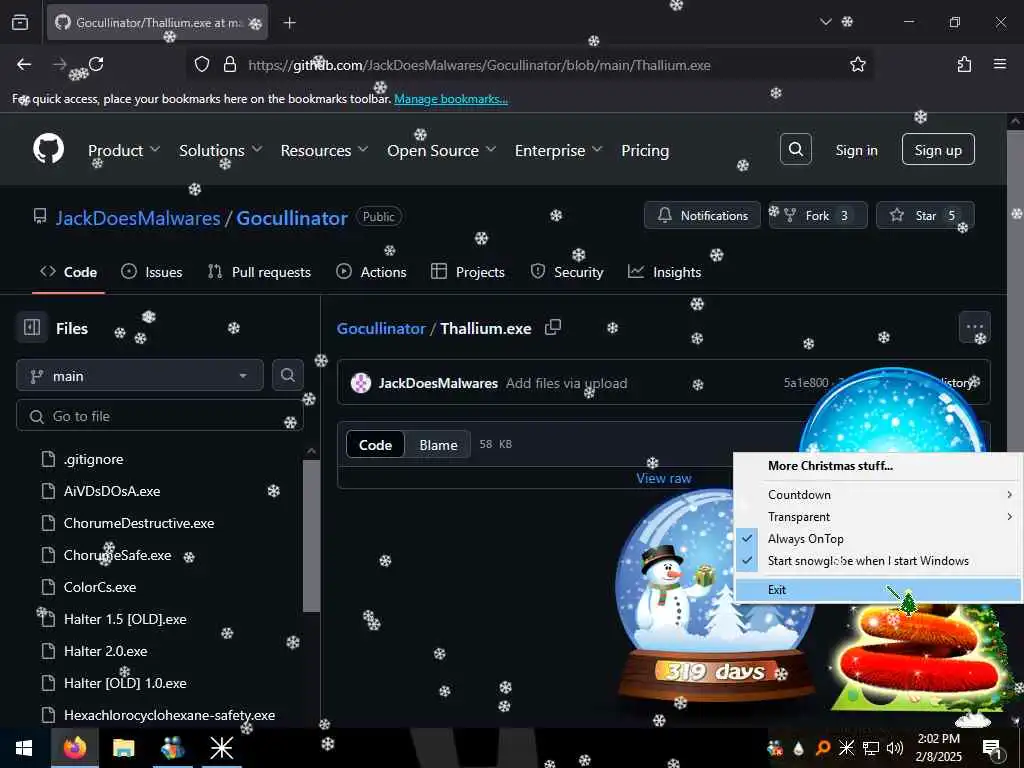
Task: Switch to the Actions tab
Action: (x=372, y=272)
